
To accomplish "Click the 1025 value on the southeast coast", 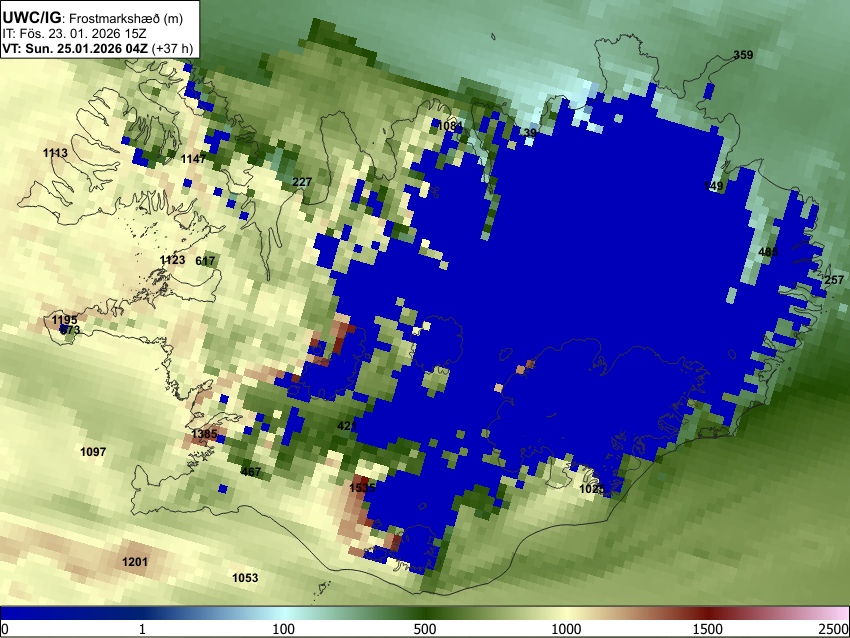I will click(592, 489).
